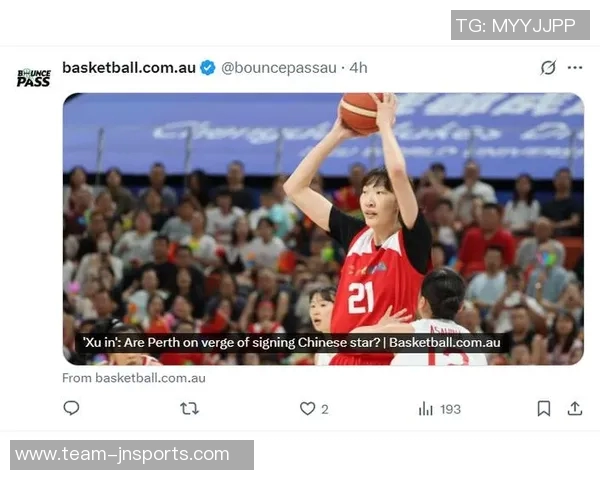Viewport: 600px width, 480px height.
Task: Click the reply speech bubble icon
Action: point(71,408)
